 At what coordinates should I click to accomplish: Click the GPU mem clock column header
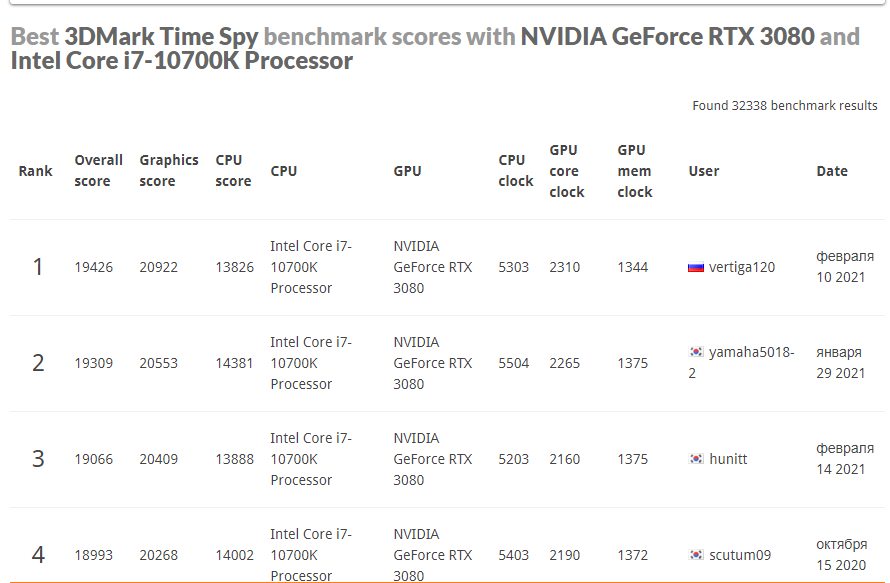click(x=634, y=170)
